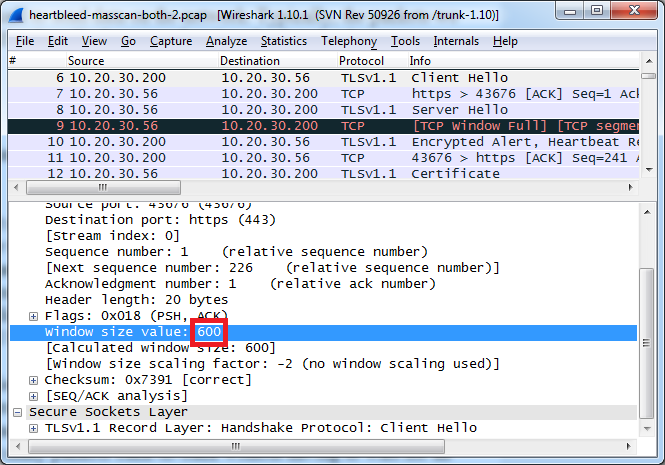Sort packets by Protocol column header

372,61
